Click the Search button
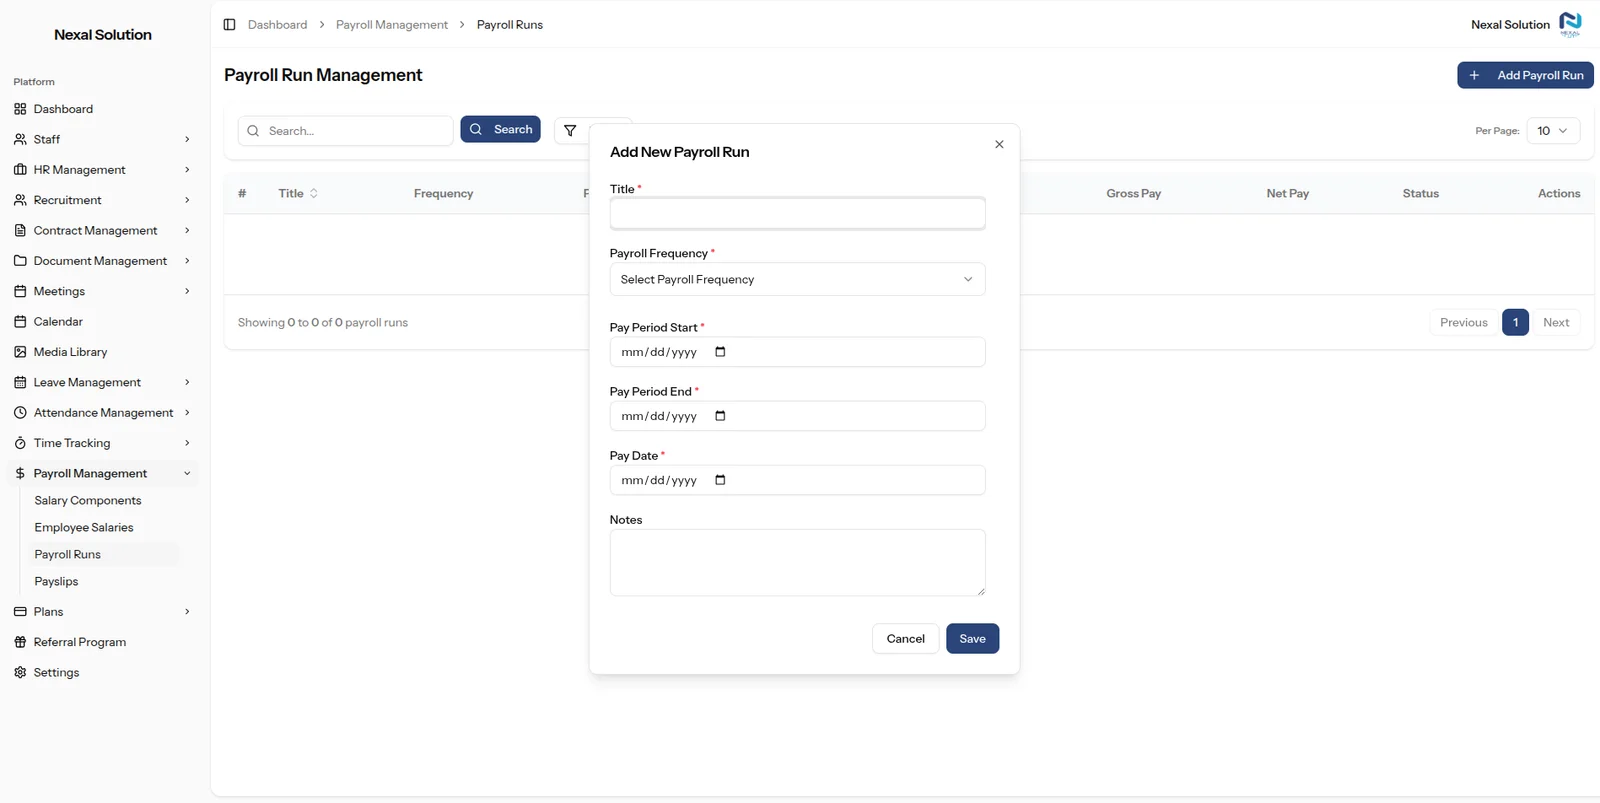1600x803 pixels. (x=501, y=130)
